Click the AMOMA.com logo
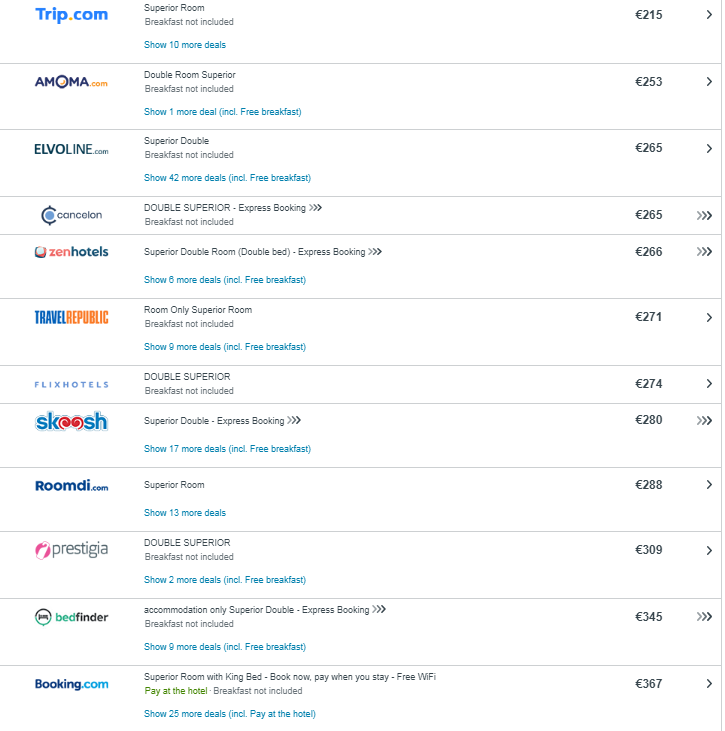Viewport: 725px width, 731px height. 71,82
